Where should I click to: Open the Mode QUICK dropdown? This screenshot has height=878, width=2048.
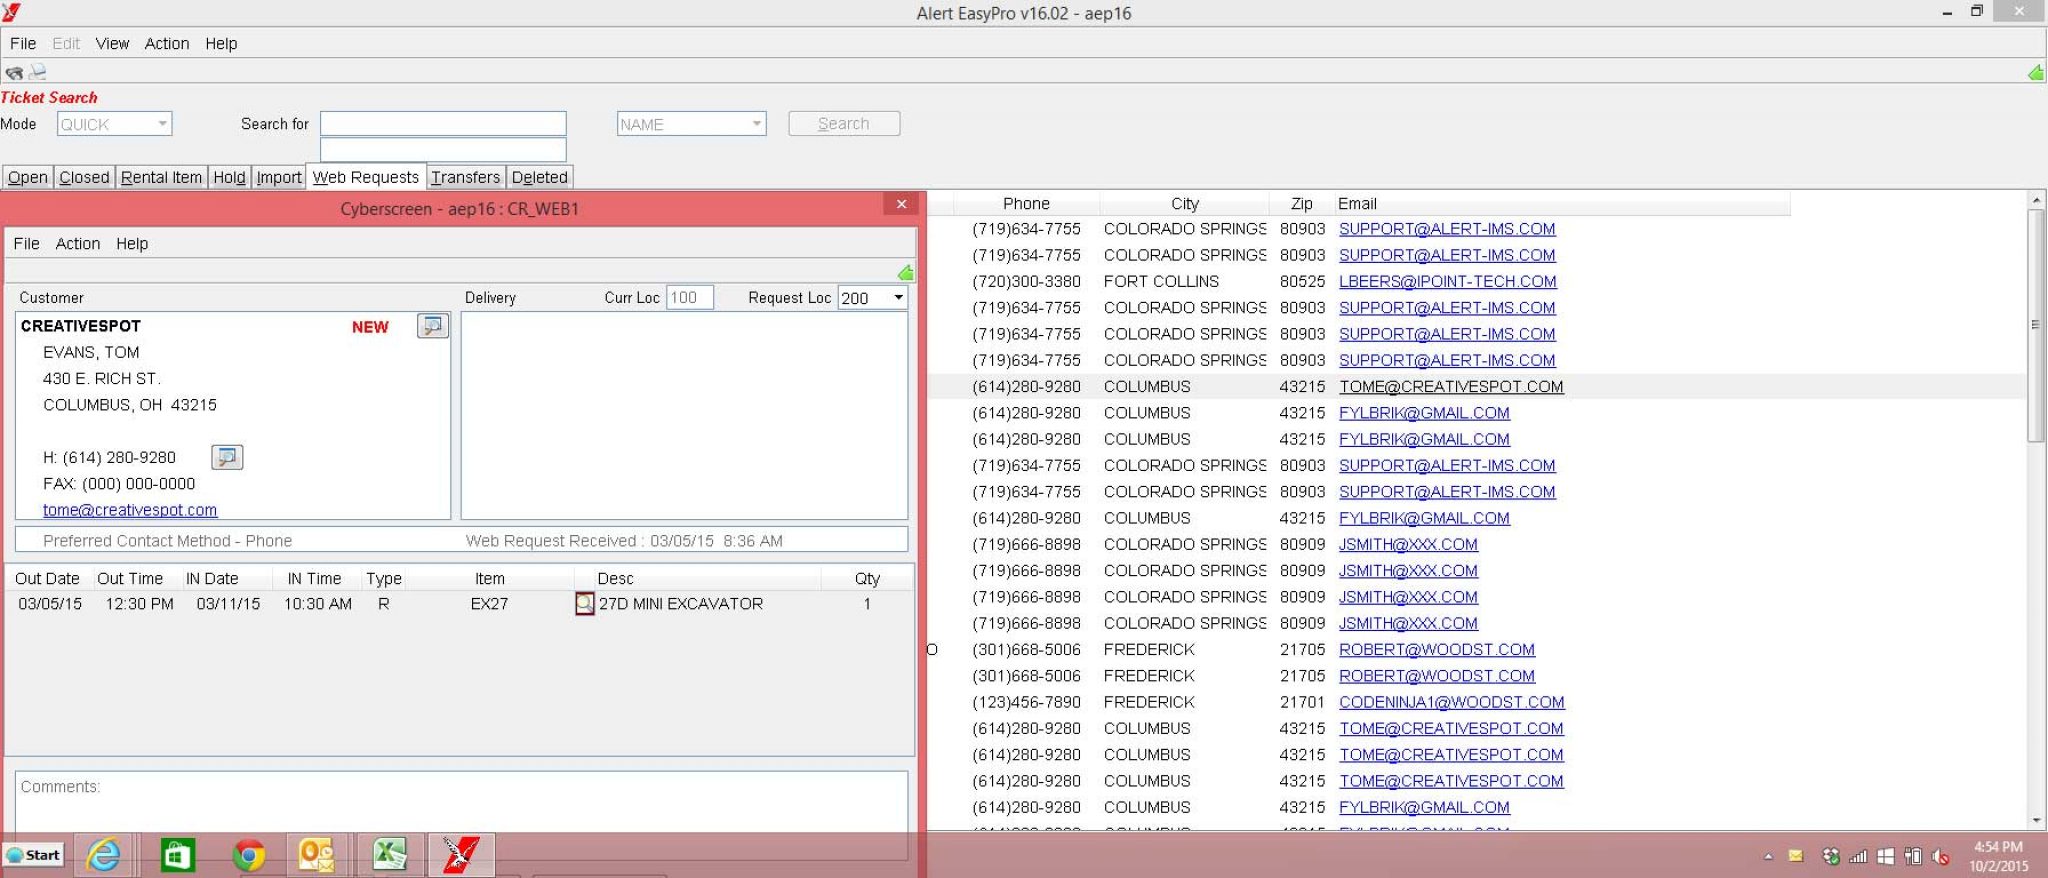click(x=162, y=124)
